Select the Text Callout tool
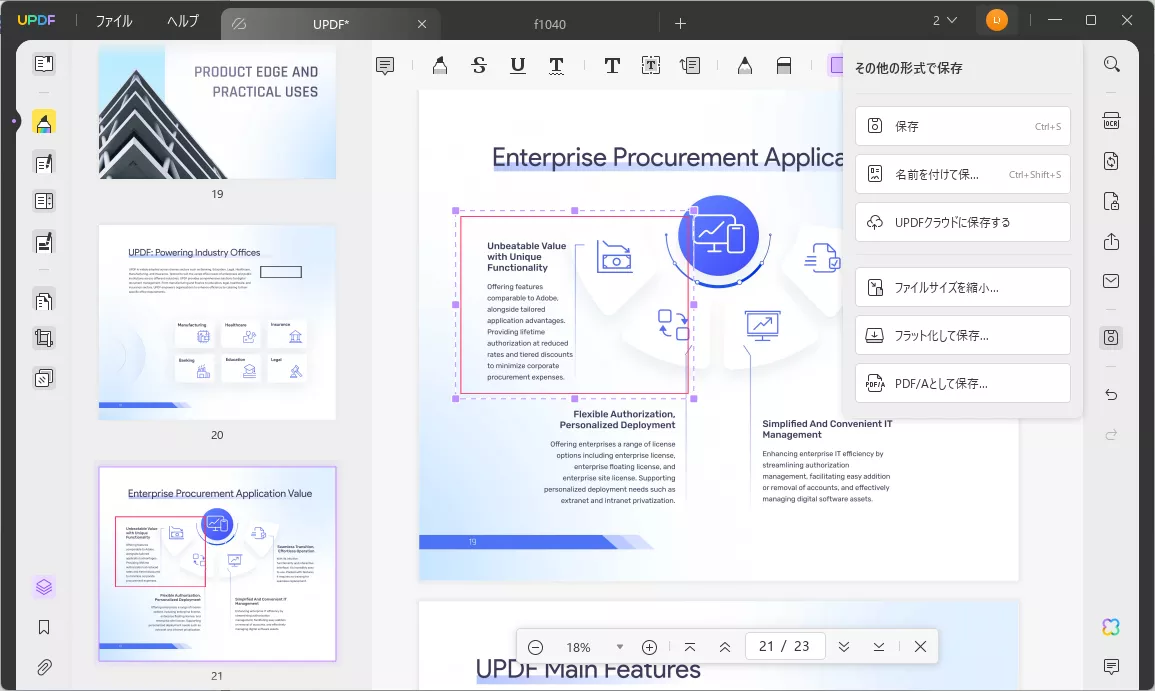This screenshot has width=1155, height=691. coord(690,66)
